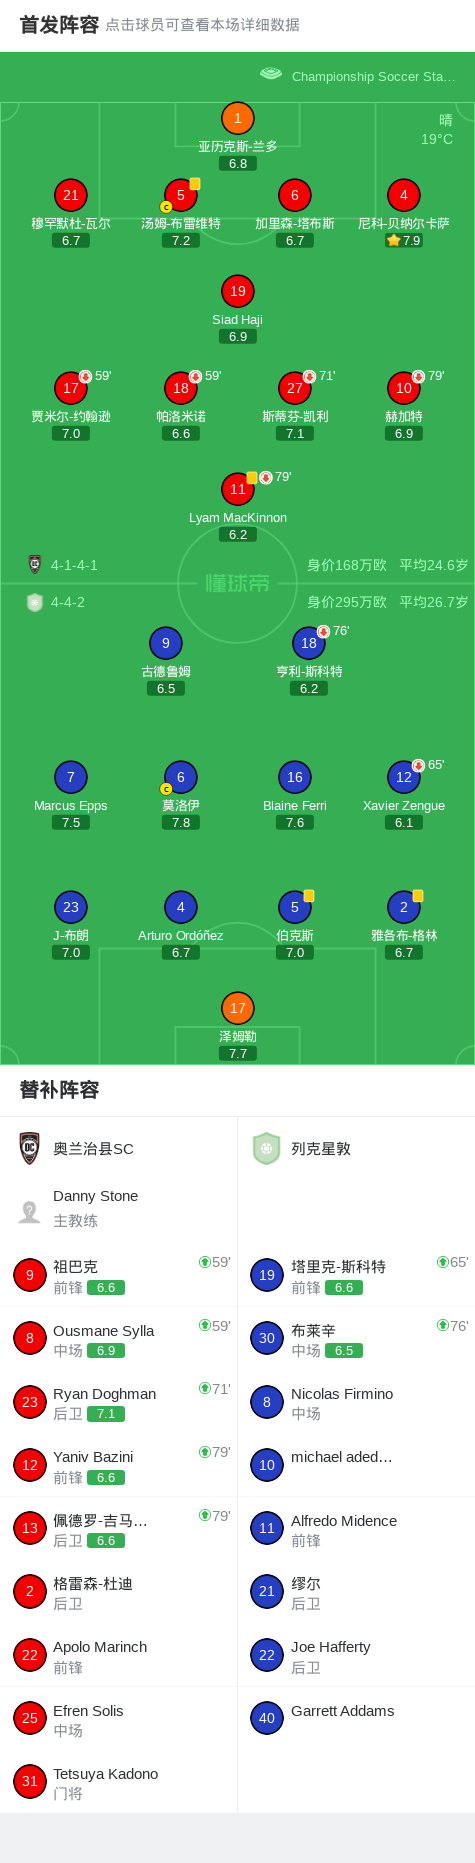Open substitute Nicolas Firmino entry
This screenshot has width=475, height=1863.
tap(356, 1402)
